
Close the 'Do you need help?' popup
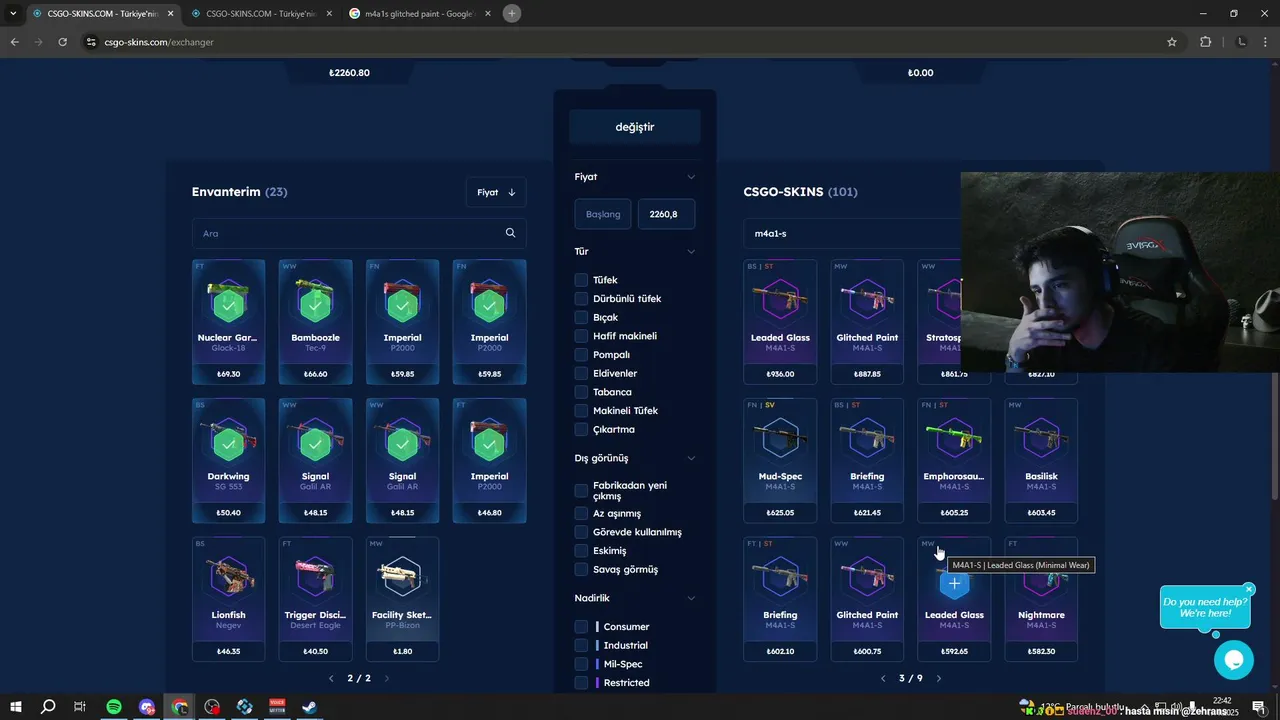click(1249, 589)
